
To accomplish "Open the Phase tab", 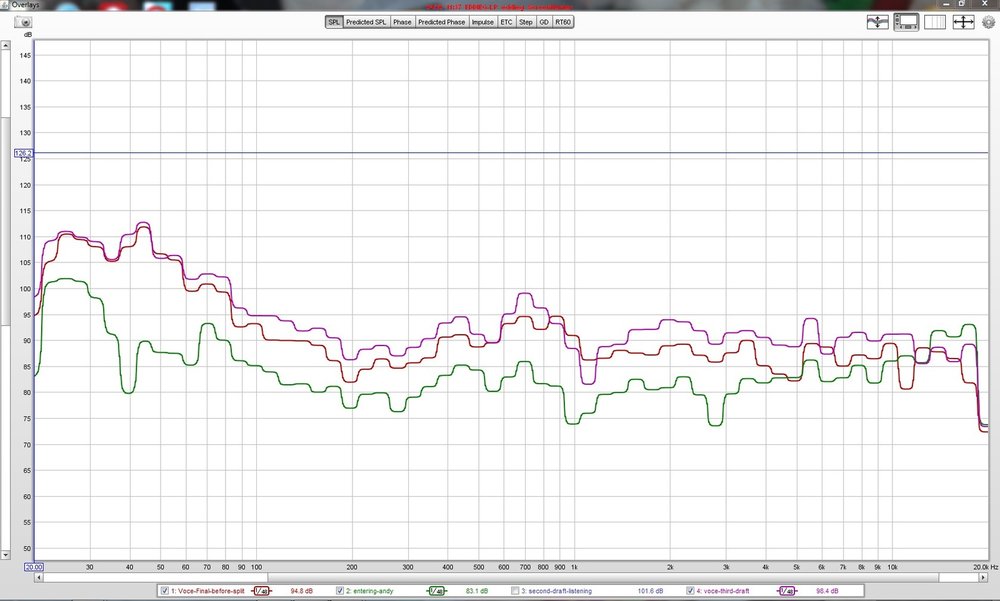I will (402, 22).
